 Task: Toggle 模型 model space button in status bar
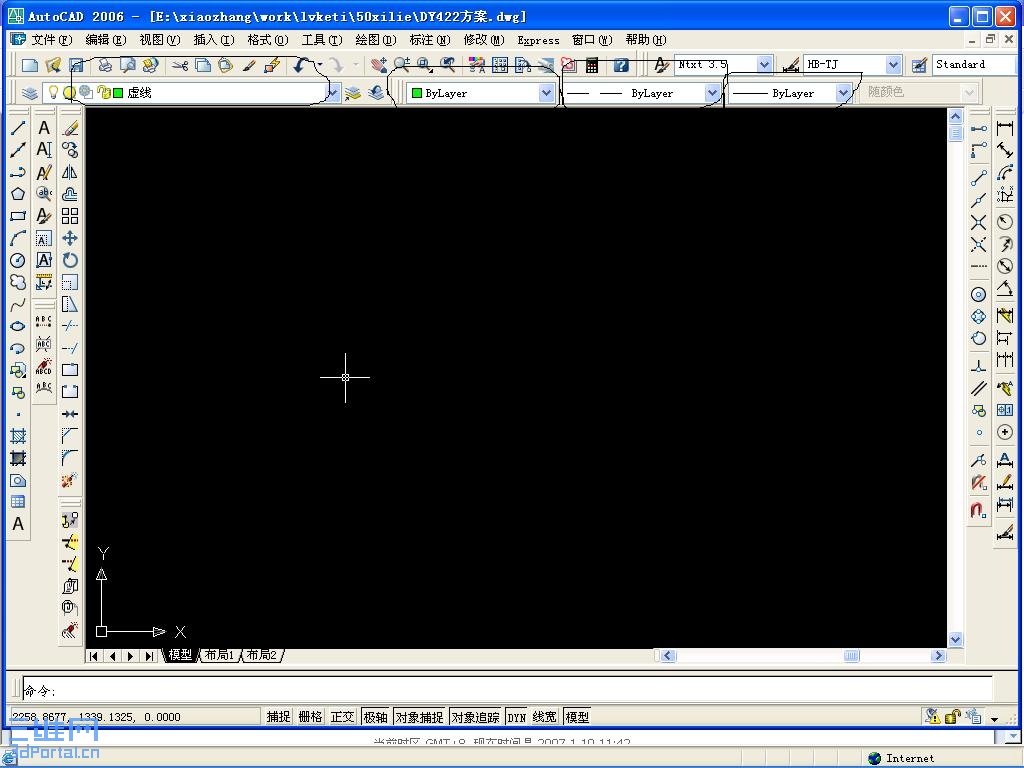tap(577, 717)
